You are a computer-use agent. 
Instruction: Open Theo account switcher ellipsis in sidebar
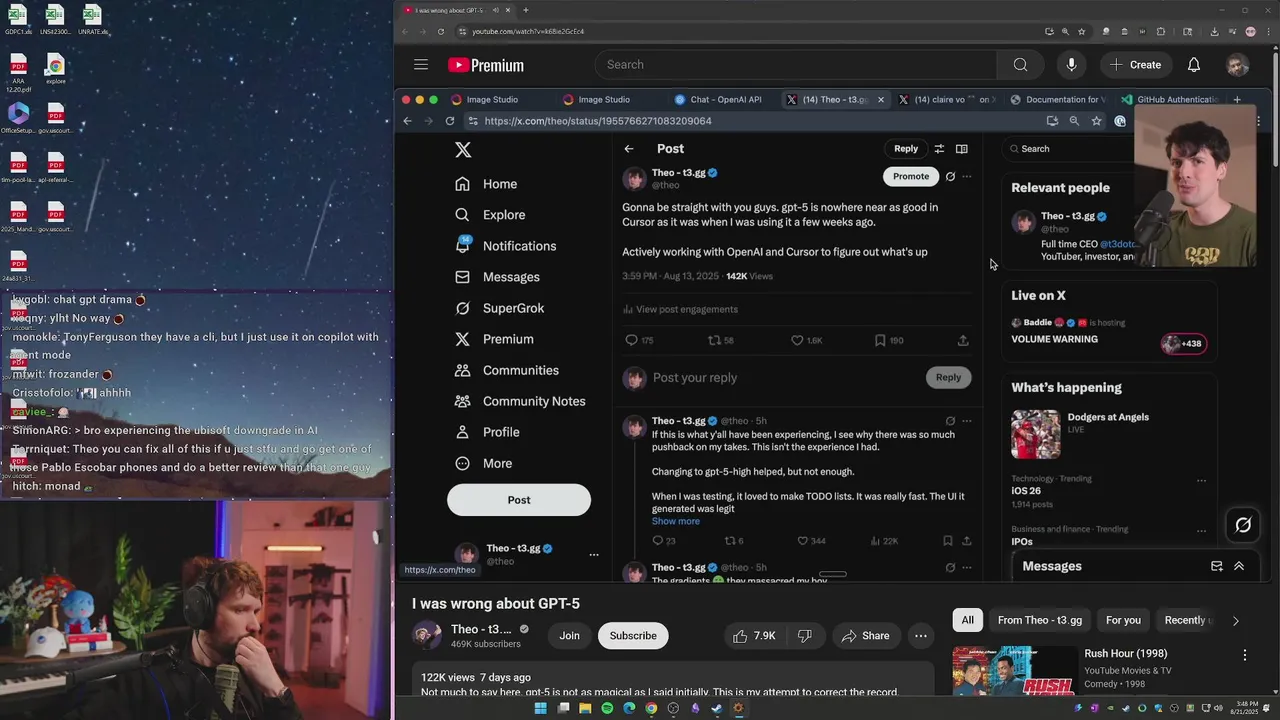[594, 554]
